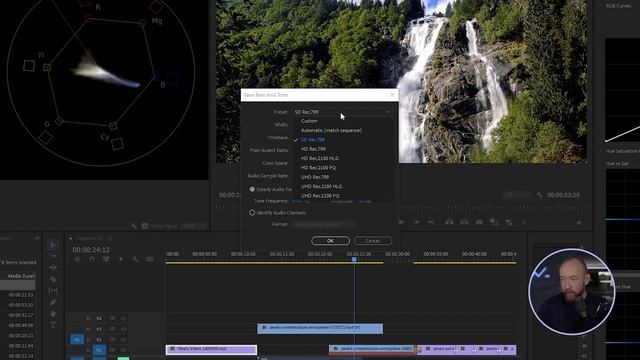Toggle timeline Snap magnet icon
This screenshot has height=360, width=640.
point(91,259)
